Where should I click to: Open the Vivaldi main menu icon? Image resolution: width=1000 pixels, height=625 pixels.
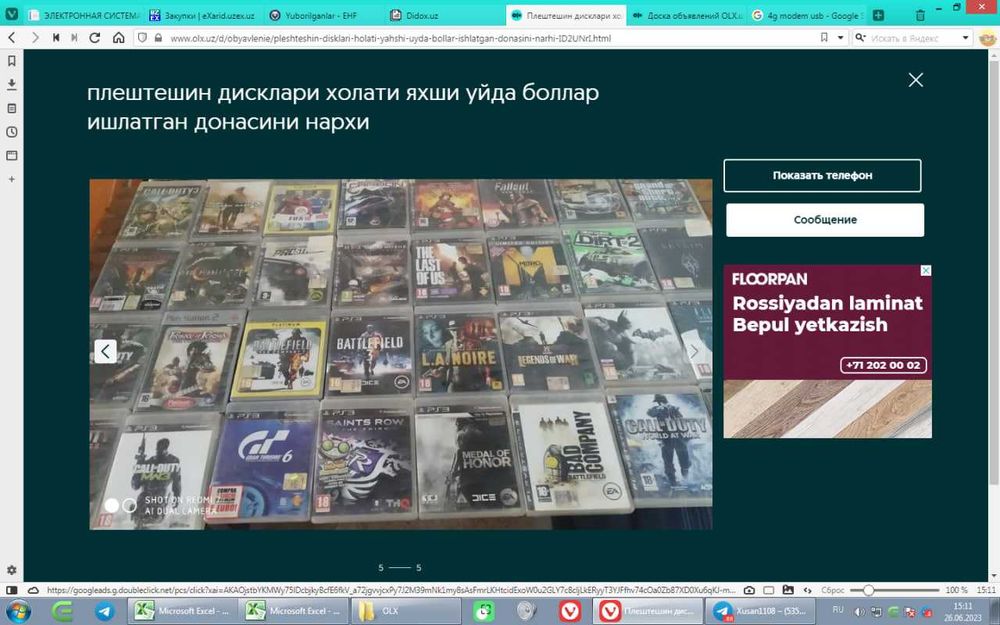[11, 15]
